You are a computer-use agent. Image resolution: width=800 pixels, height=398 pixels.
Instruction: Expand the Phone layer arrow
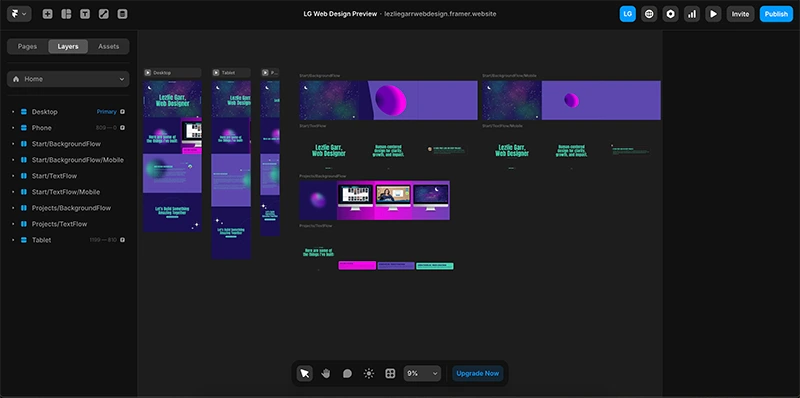[13, 128]
